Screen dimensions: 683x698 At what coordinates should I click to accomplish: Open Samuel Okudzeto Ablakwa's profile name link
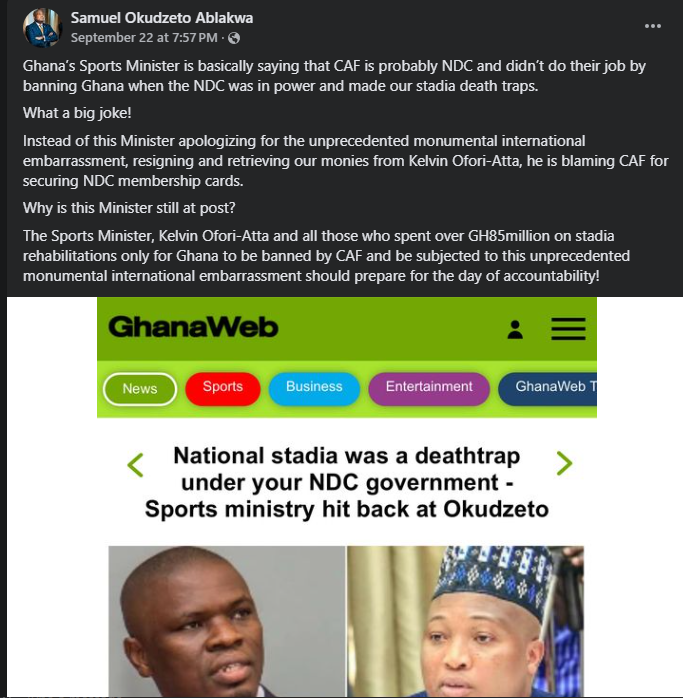162,18
